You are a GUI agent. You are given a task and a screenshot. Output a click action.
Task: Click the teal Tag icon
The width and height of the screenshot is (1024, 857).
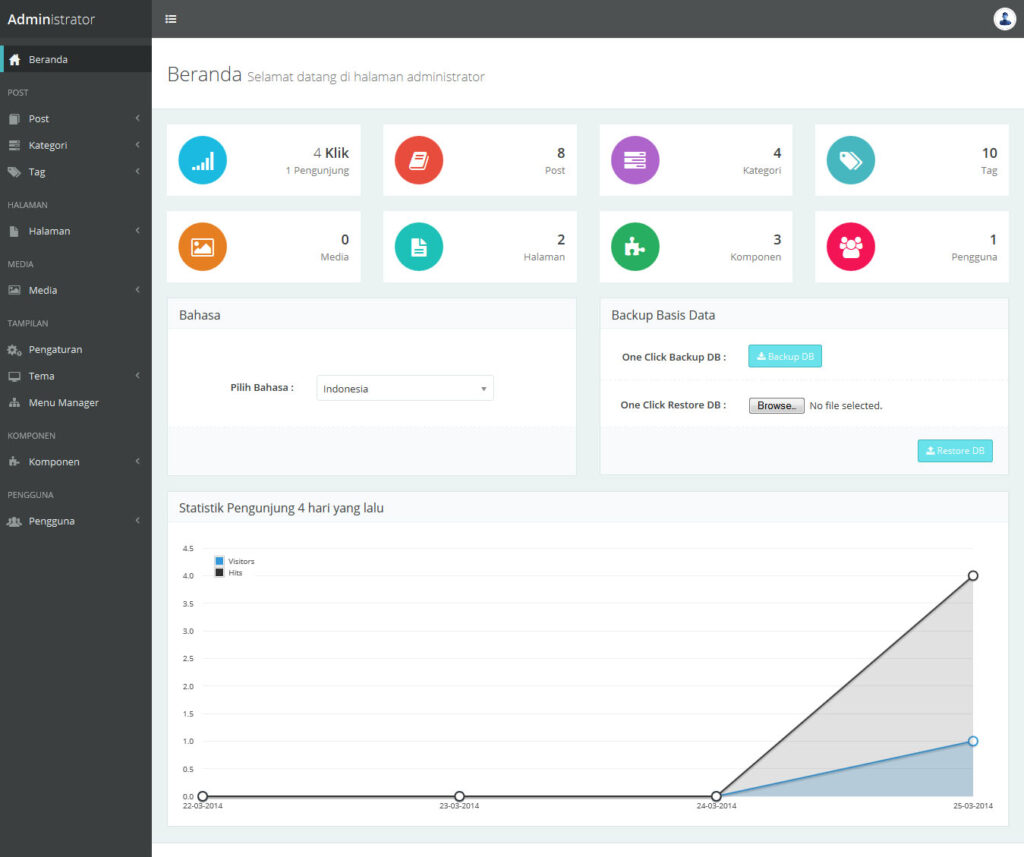[x=850, y=160]
